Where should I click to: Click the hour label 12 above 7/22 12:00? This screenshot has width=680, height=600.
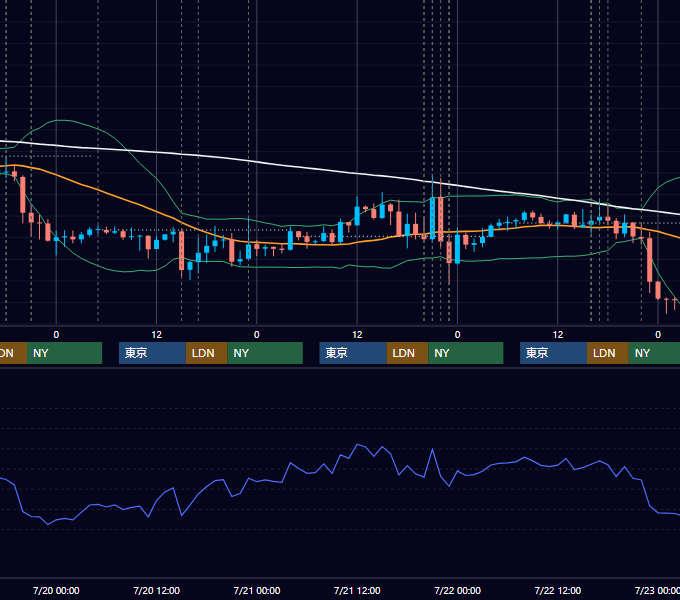click(558, 335)
